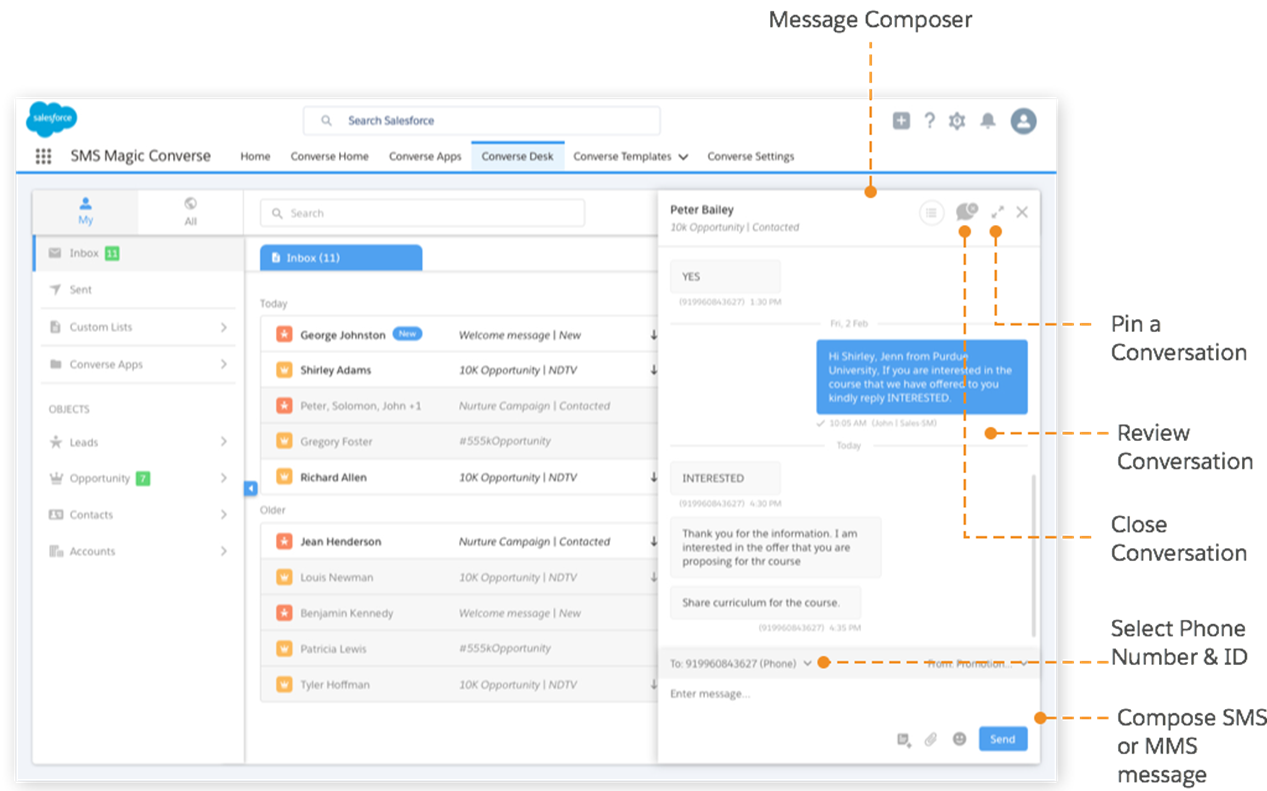Open the Converse Home tab
The height and width of the screenshot is (791, 1267).
tap(329, 156)
